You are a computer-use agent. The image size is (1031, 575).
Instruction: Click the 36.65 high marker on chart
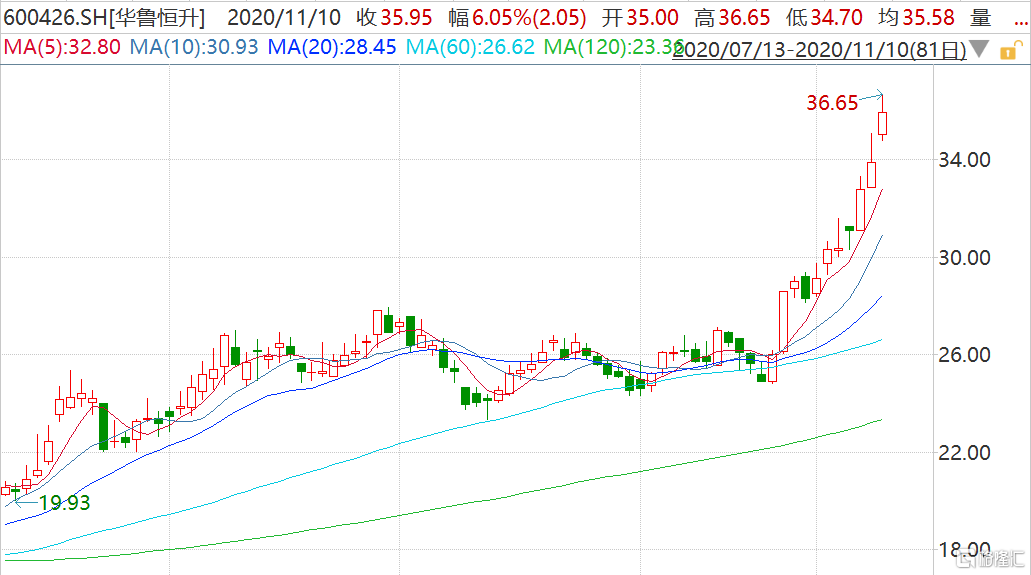(x=832, y=103)
